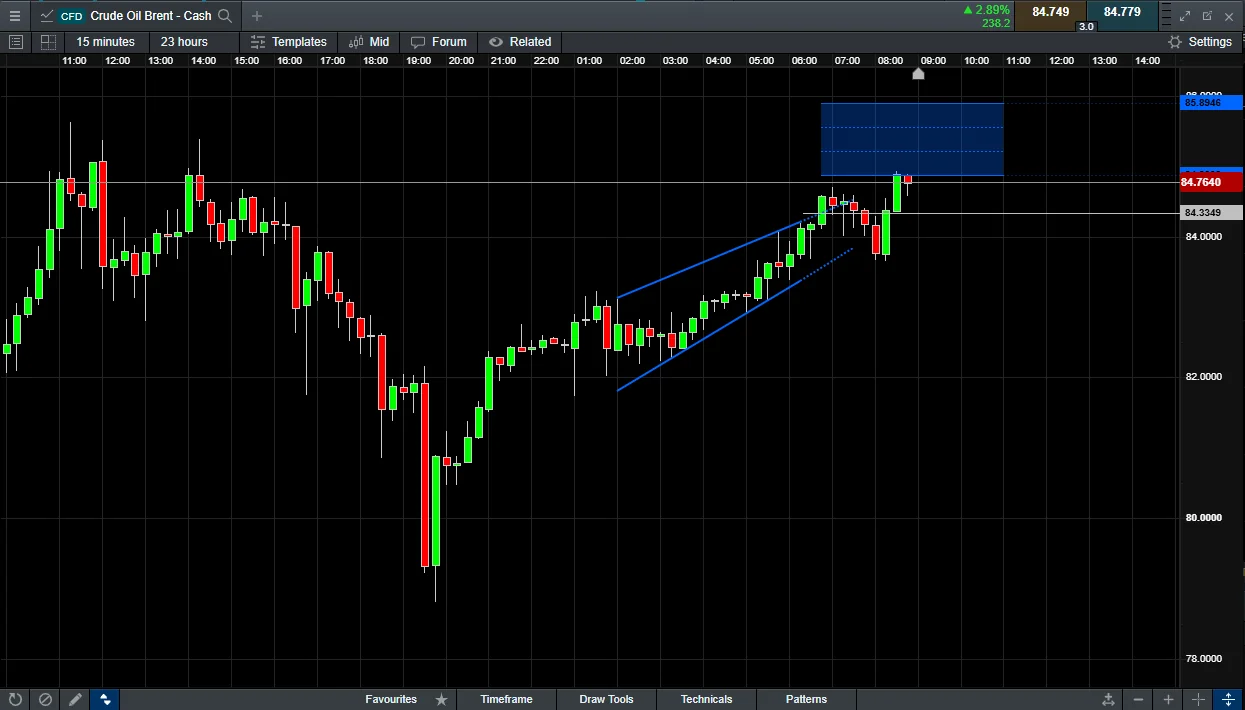The image size is (1245, 710).
Task: Open the Timeframe dropdown
Action: point(506,699)
